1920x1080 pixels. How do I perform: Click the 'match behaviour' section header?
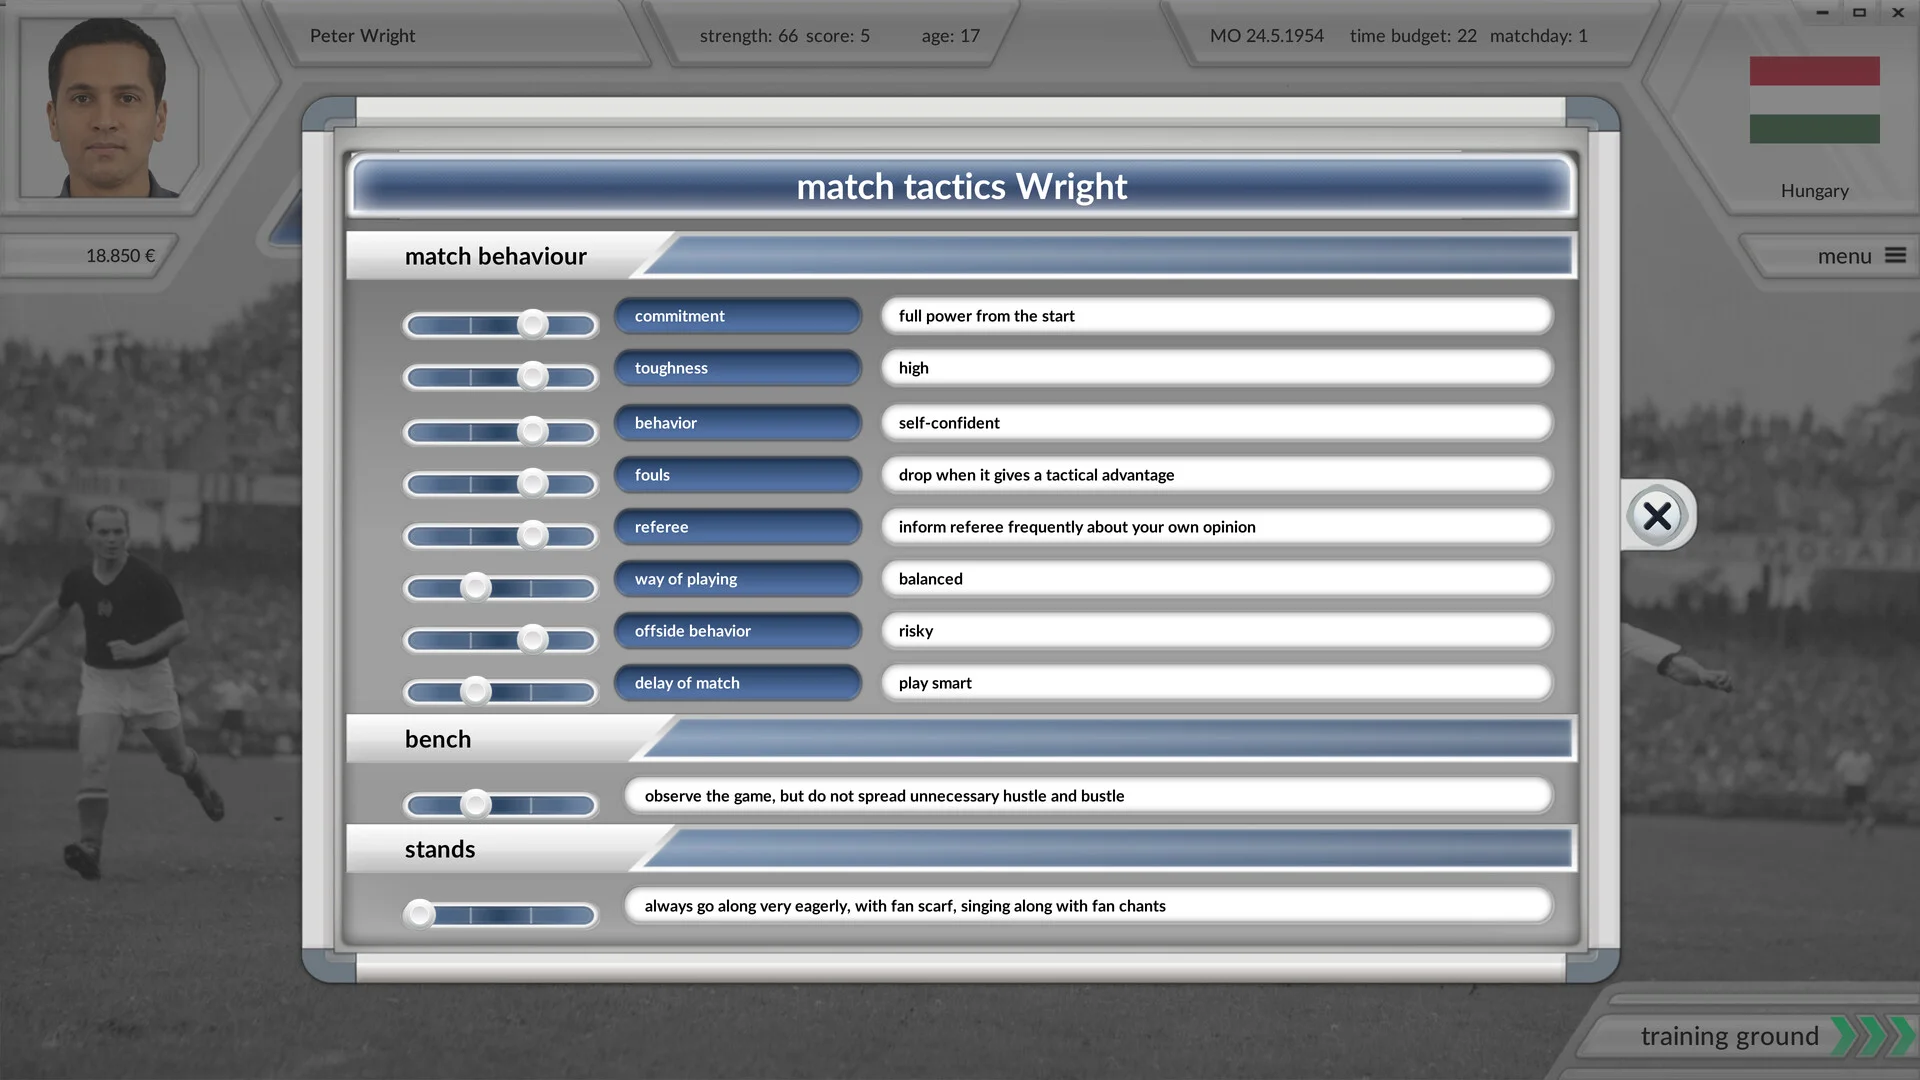[x=495, y=256]
